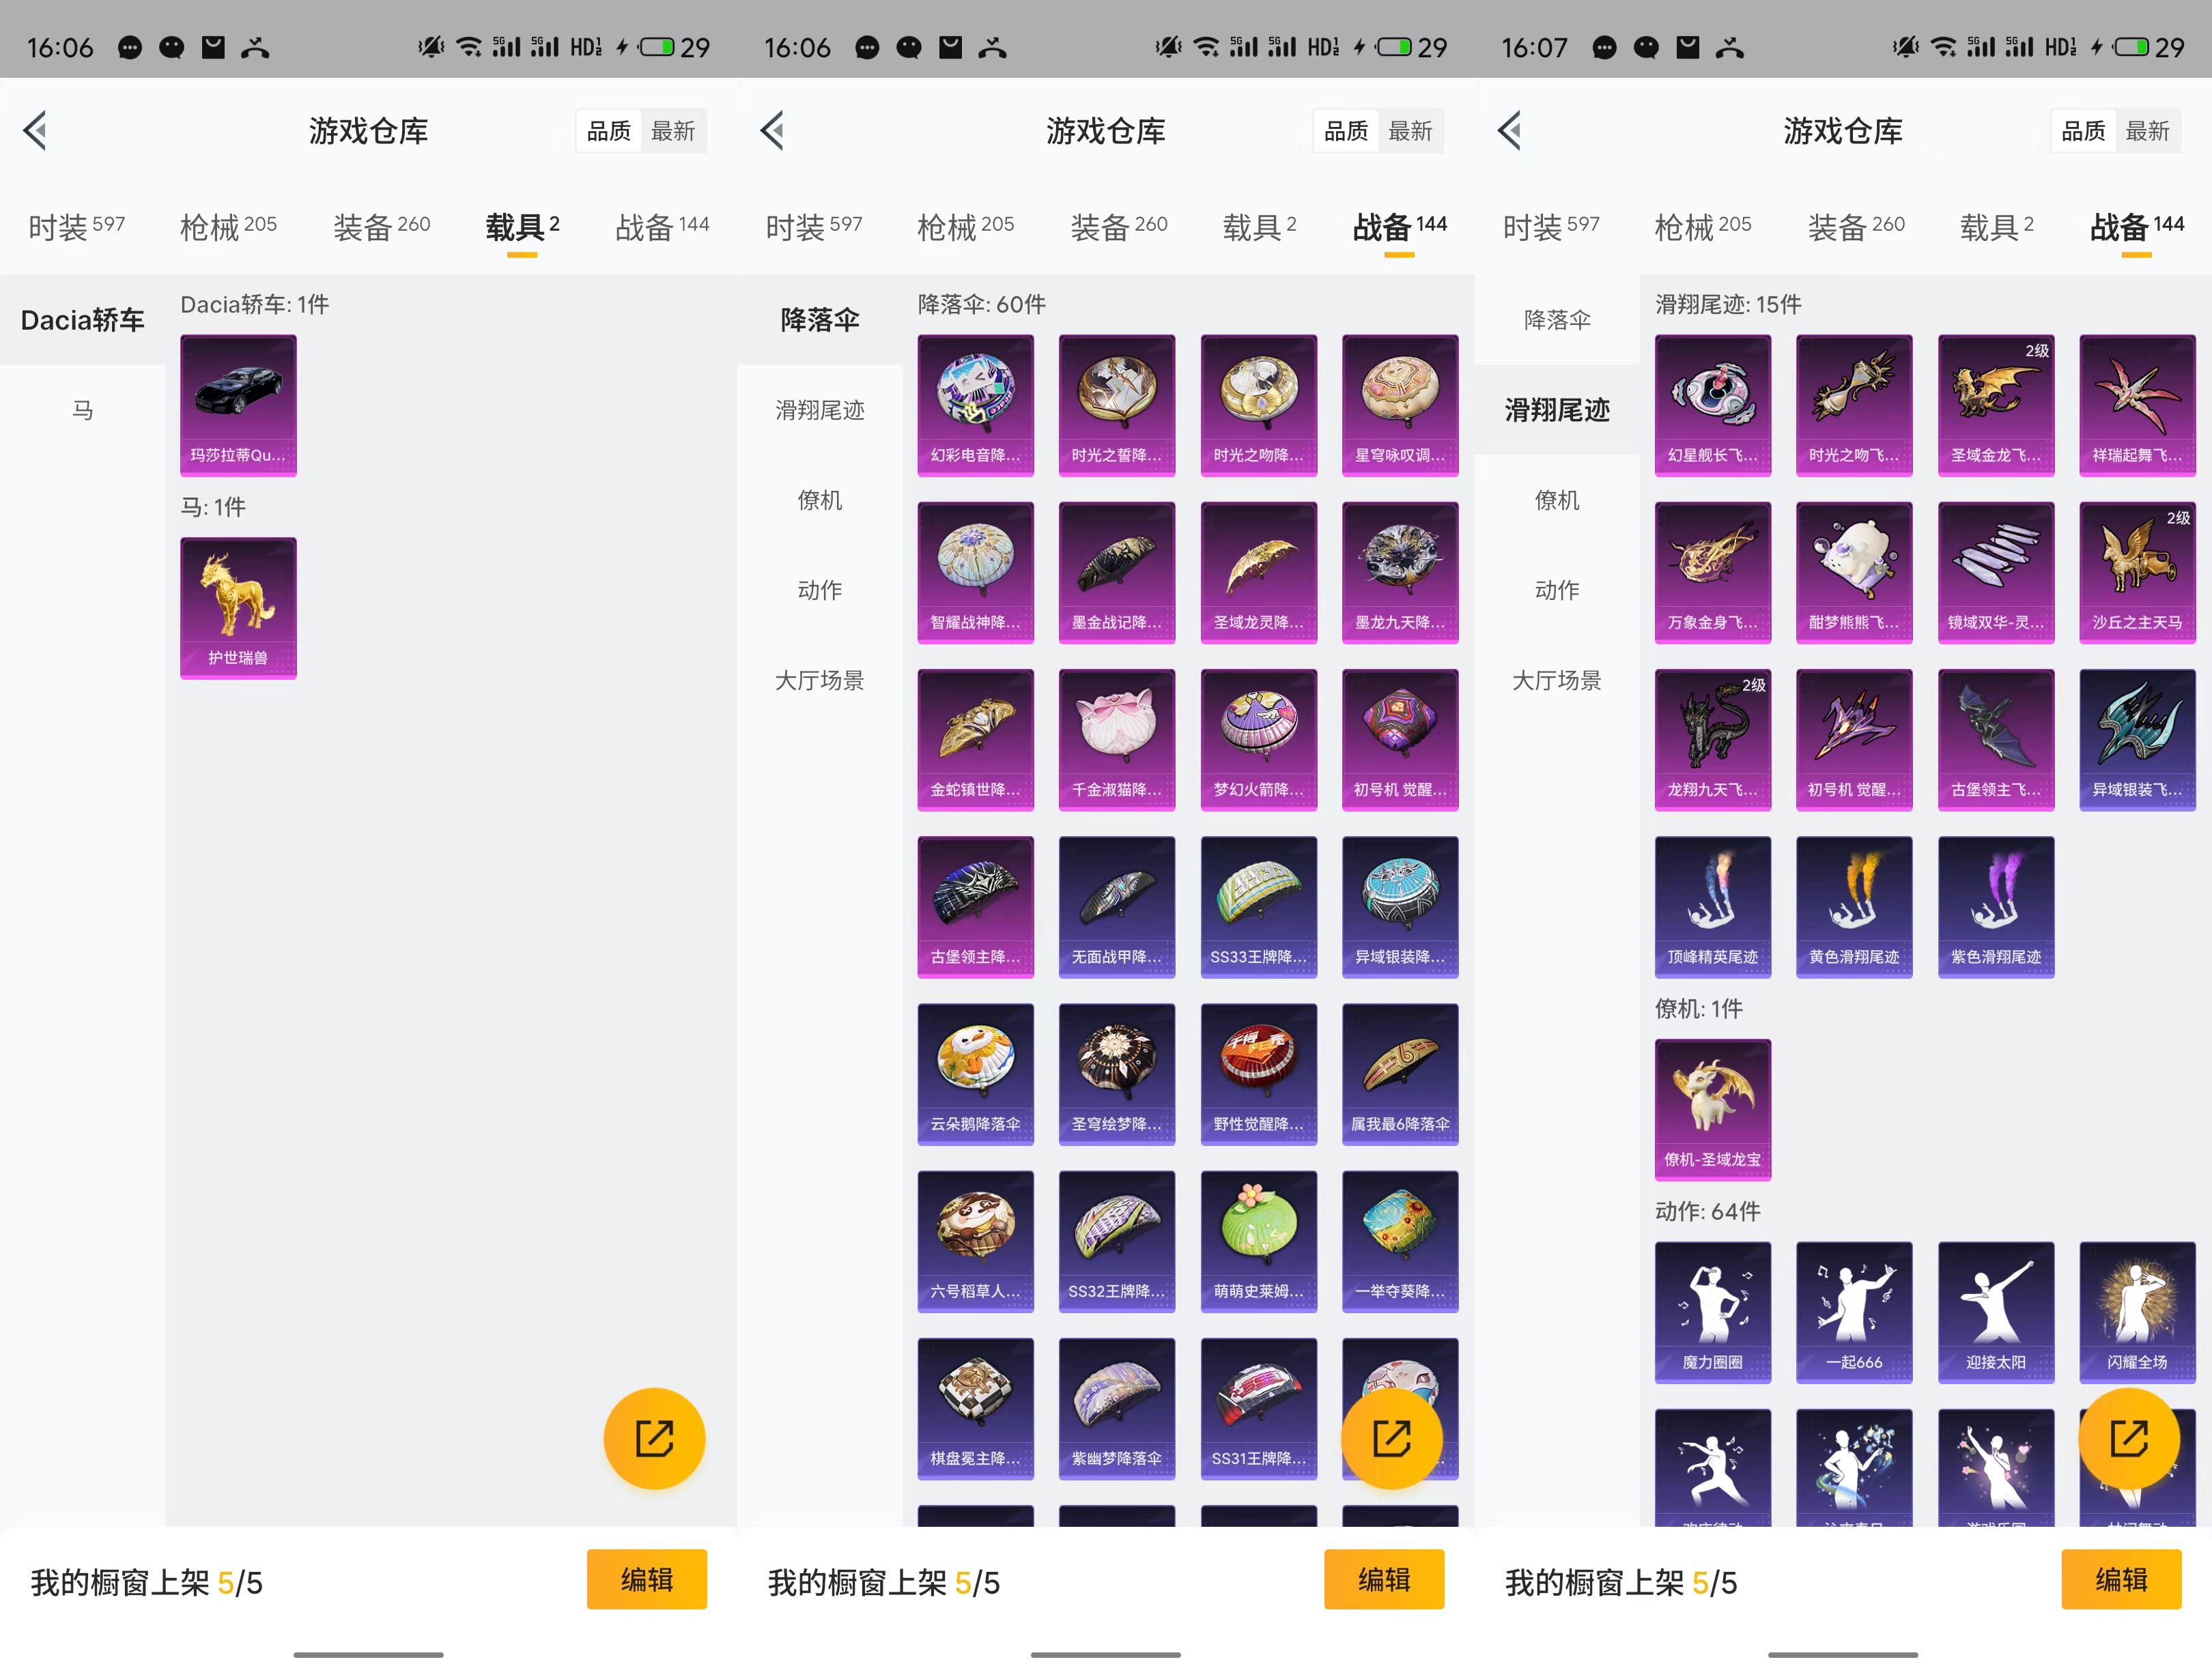2212x1679 pixels.
Task: Open the 玛莎拉蒂 car item
Action: click(238, 405)
